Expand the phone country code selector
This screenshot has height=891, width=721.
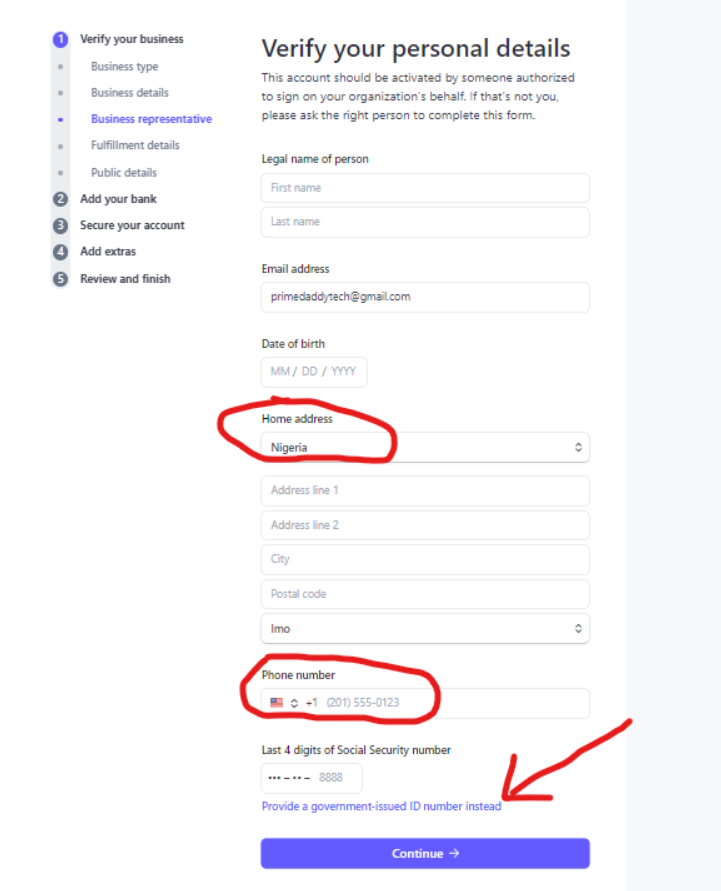tap(294, 703)
